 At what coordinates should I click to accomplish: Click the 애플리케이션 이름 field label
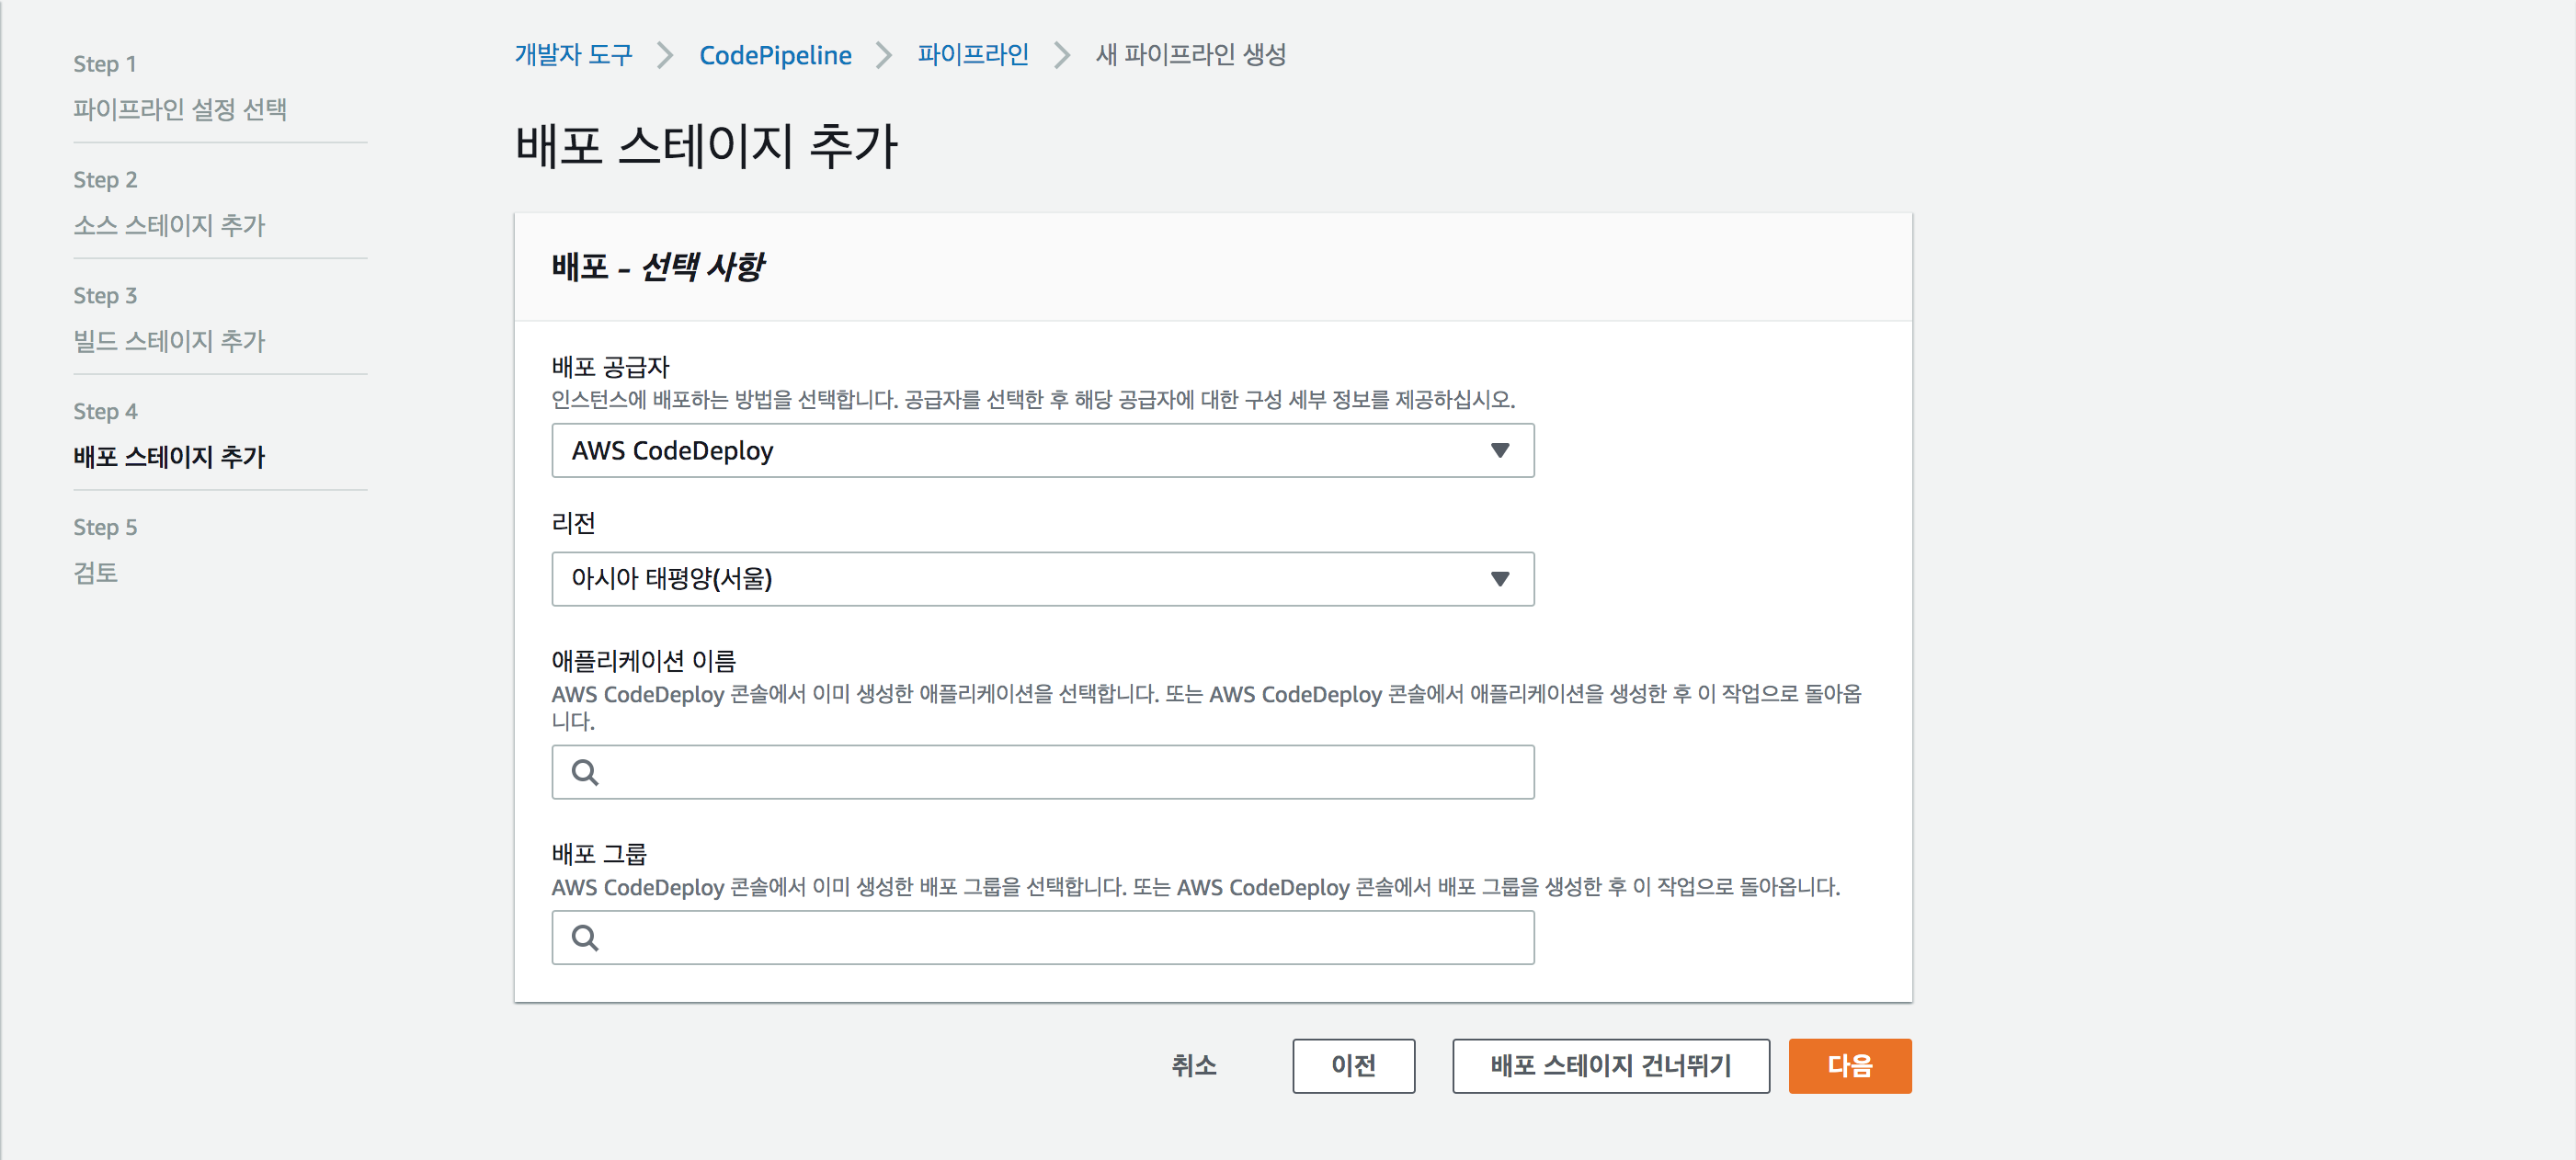[643, 661]
